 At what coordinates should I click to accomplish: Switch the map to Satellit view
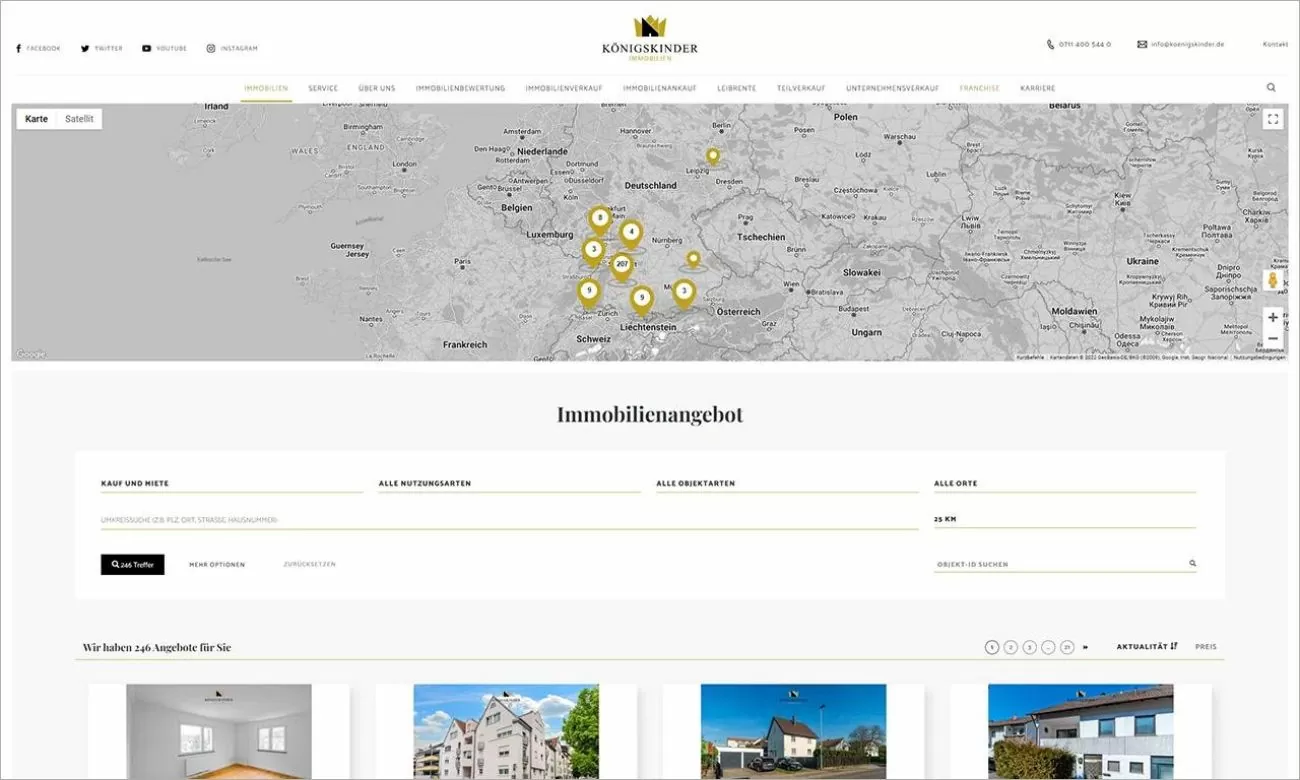80,118
